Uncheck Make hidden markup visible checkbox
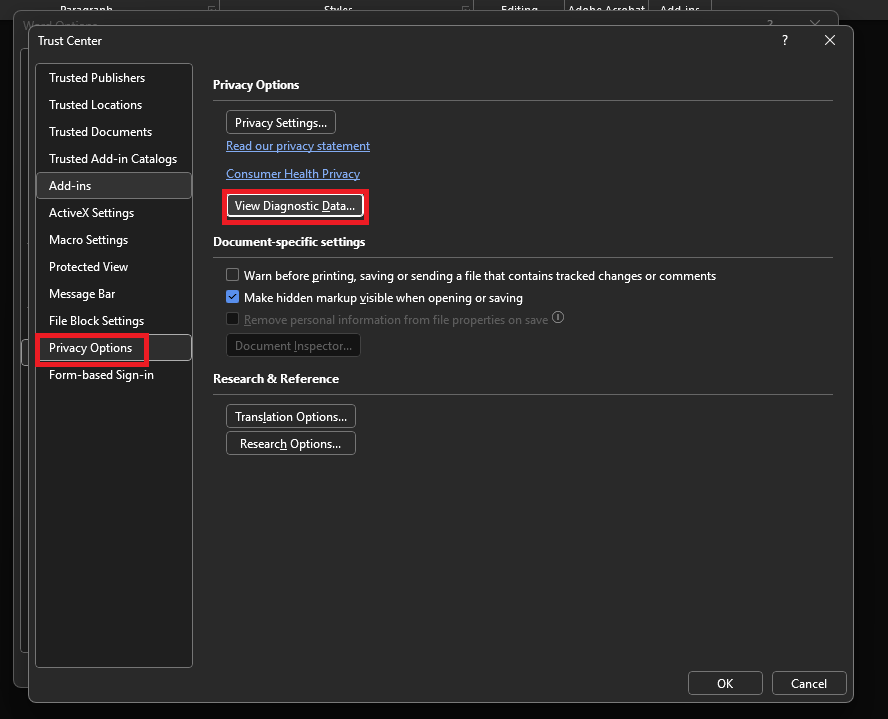The height and width of the screenshot is (719, 888). (233, 298)
